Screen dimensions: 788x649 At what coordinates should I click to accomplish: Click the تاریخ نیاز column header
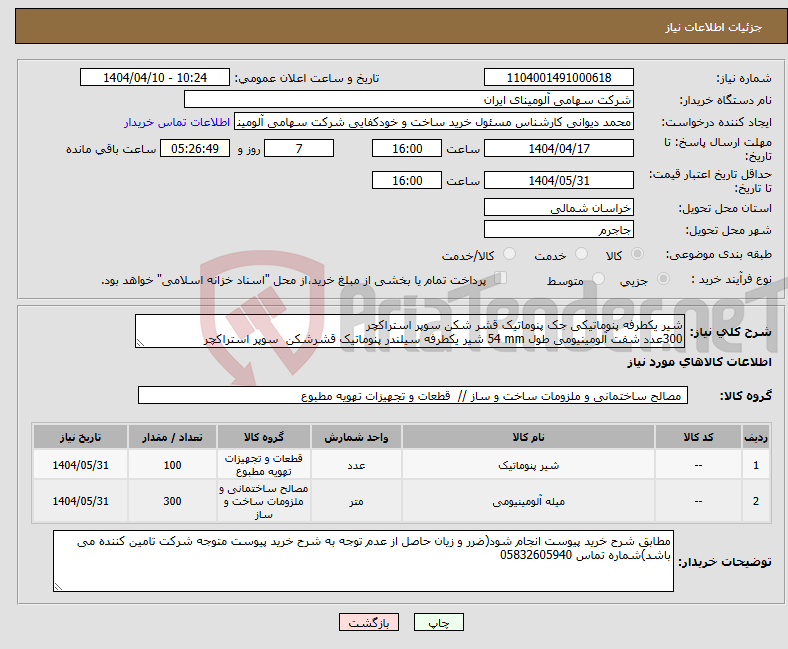(80, 436)
